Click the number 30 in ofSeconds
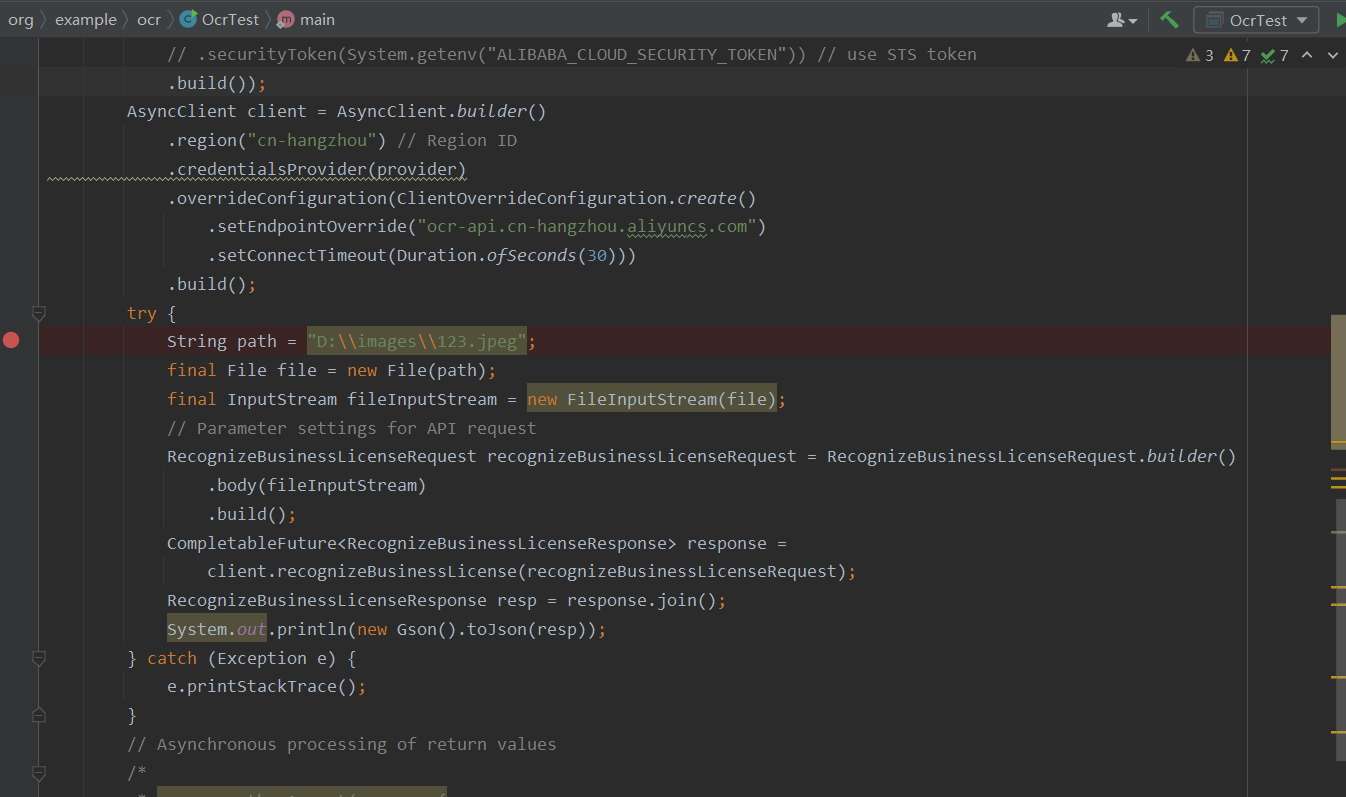The image size is (1346, 797). 597,256
